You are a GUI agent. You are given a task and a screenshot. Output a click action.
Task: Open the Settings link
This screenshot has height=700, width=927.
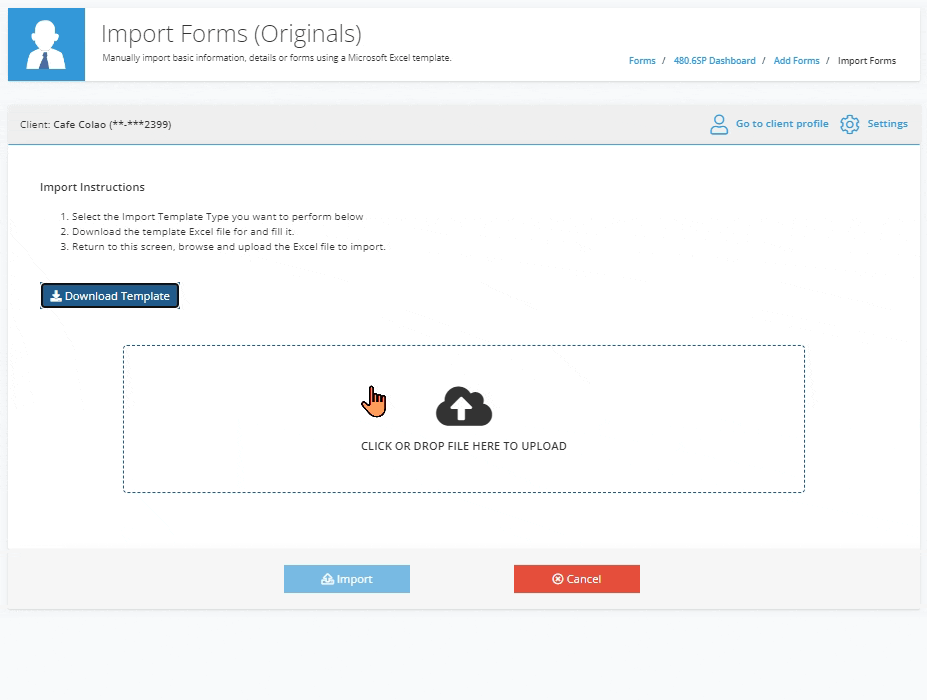[x=887, y=124]
